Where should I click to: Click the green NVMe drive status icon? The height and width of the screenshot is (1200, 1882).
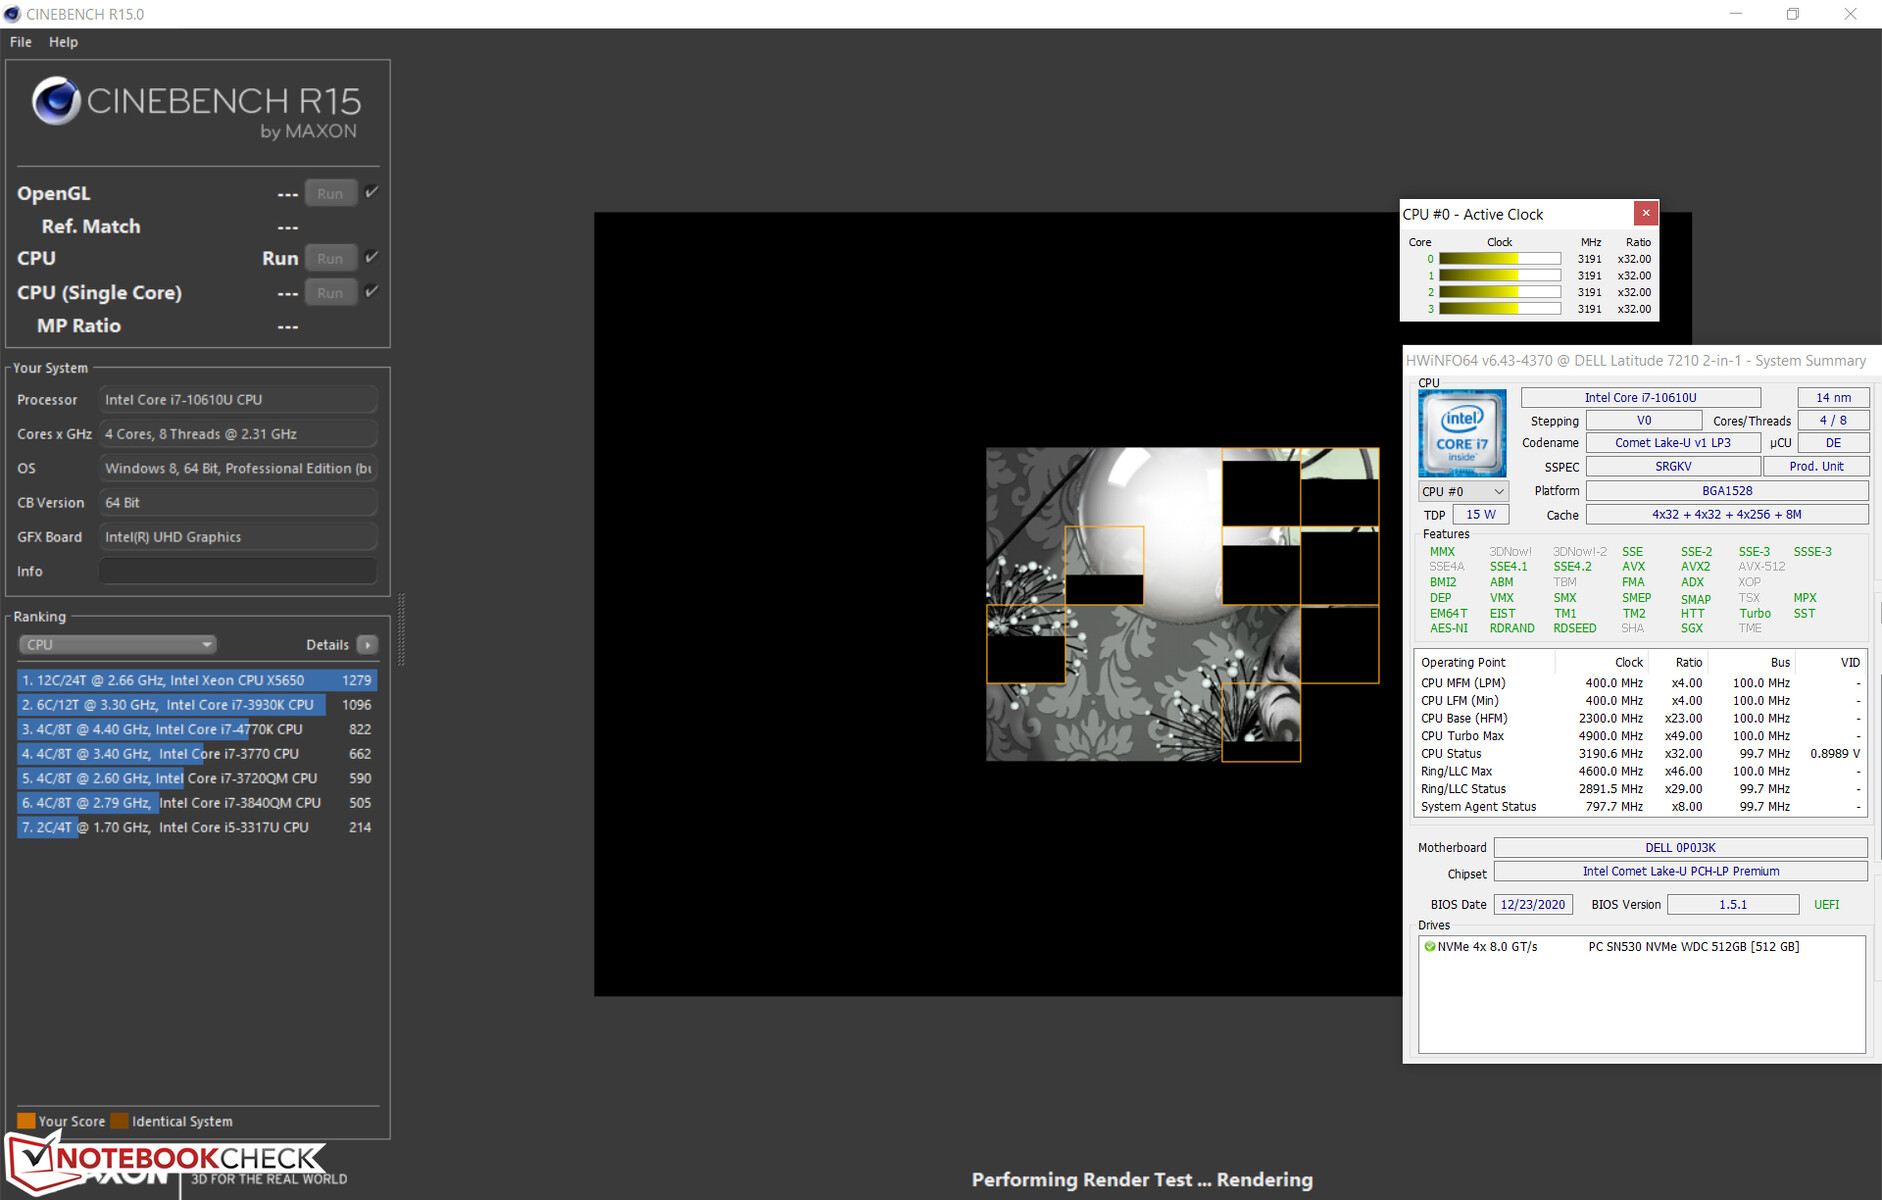pyautogui.click(x=1429, y=946)
